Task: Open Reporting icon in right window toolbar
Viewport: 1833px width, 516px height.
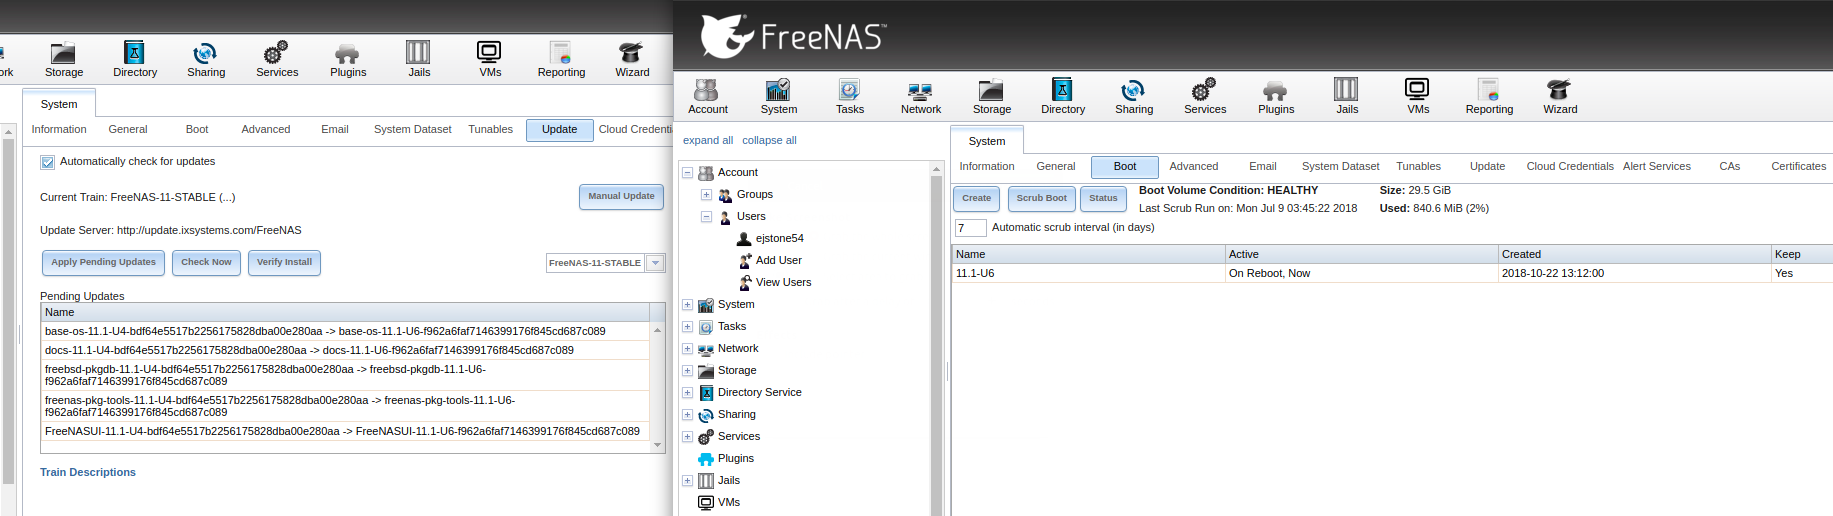Action: [x=1488, y=97]
